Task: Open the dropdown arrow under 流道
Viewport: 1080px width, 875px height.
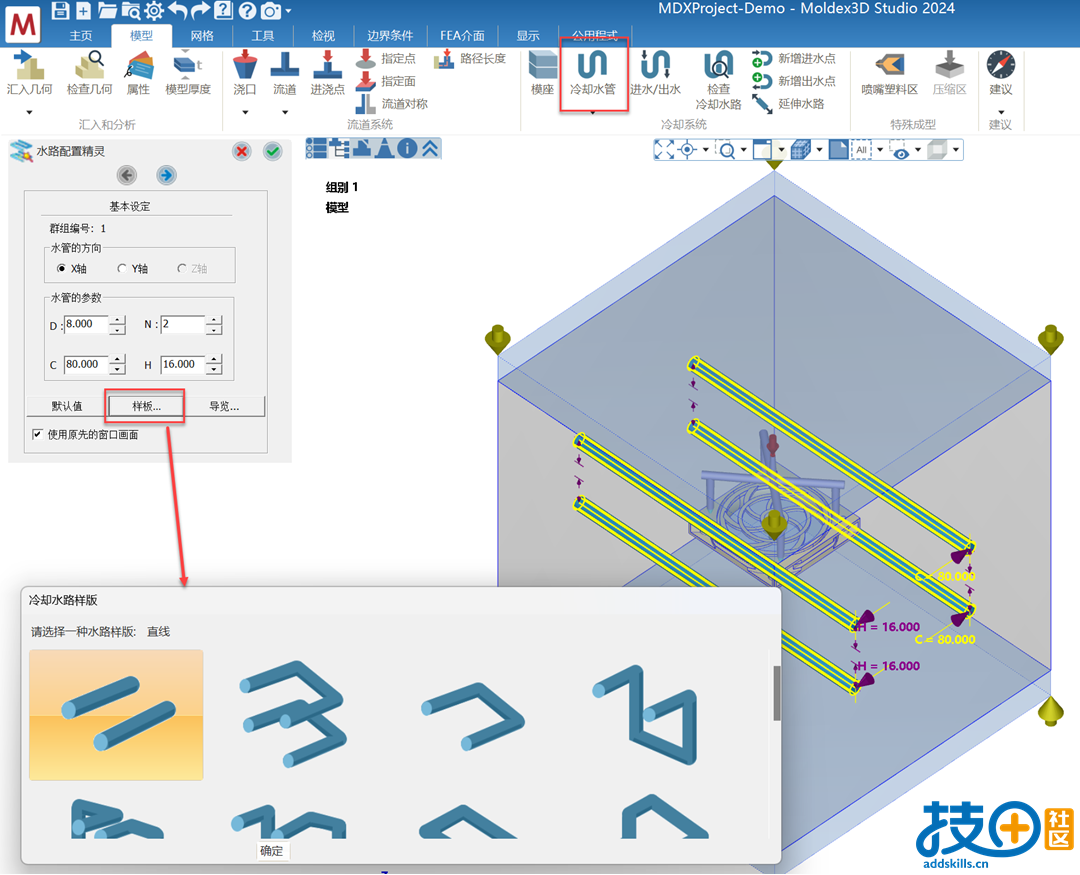Action: point(284,112)
